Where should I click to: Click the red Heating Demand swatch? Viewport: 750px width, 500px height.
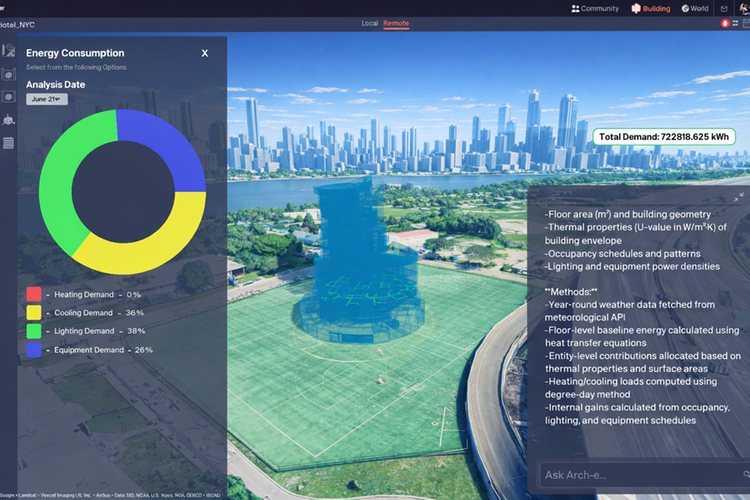34,294
